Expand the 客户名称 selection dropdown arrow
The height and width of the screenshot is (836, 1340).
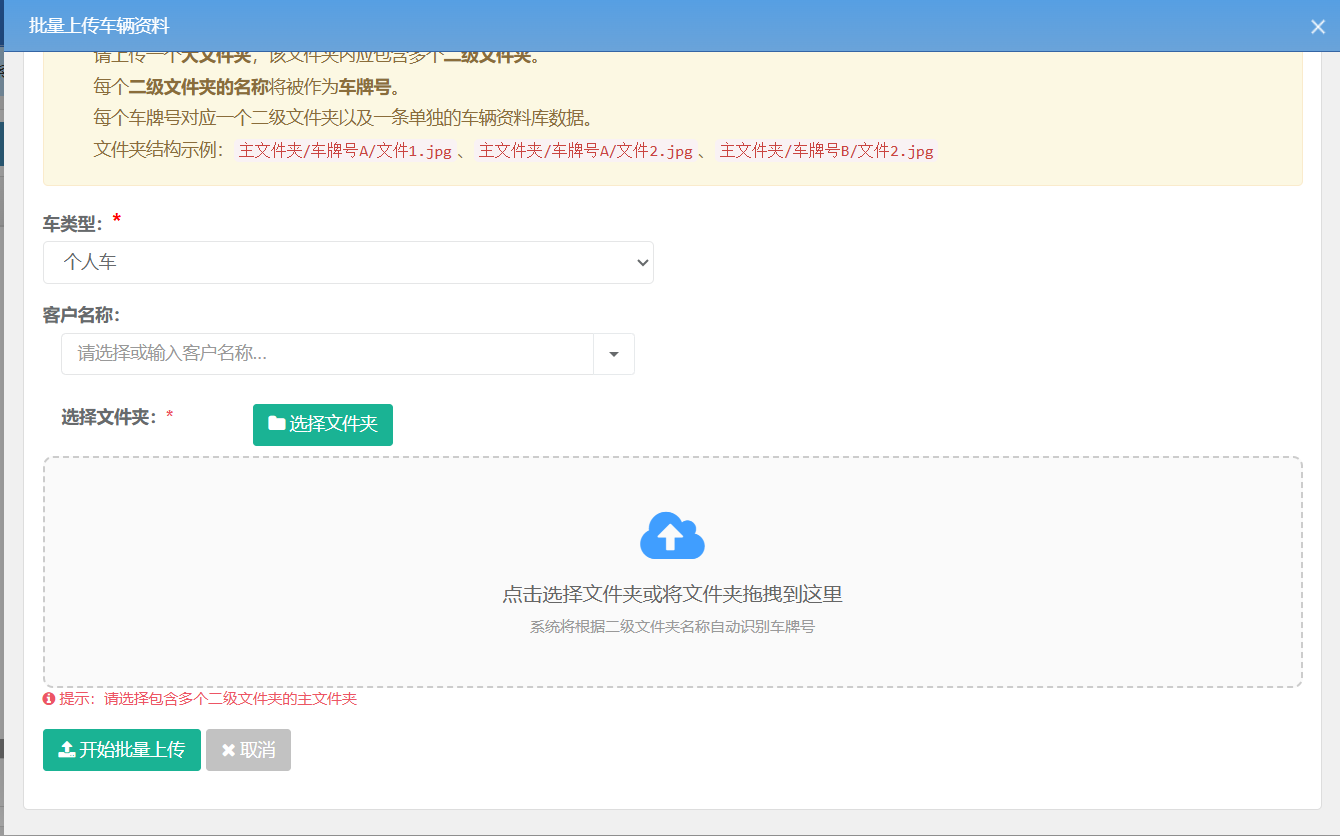point(613,354)
